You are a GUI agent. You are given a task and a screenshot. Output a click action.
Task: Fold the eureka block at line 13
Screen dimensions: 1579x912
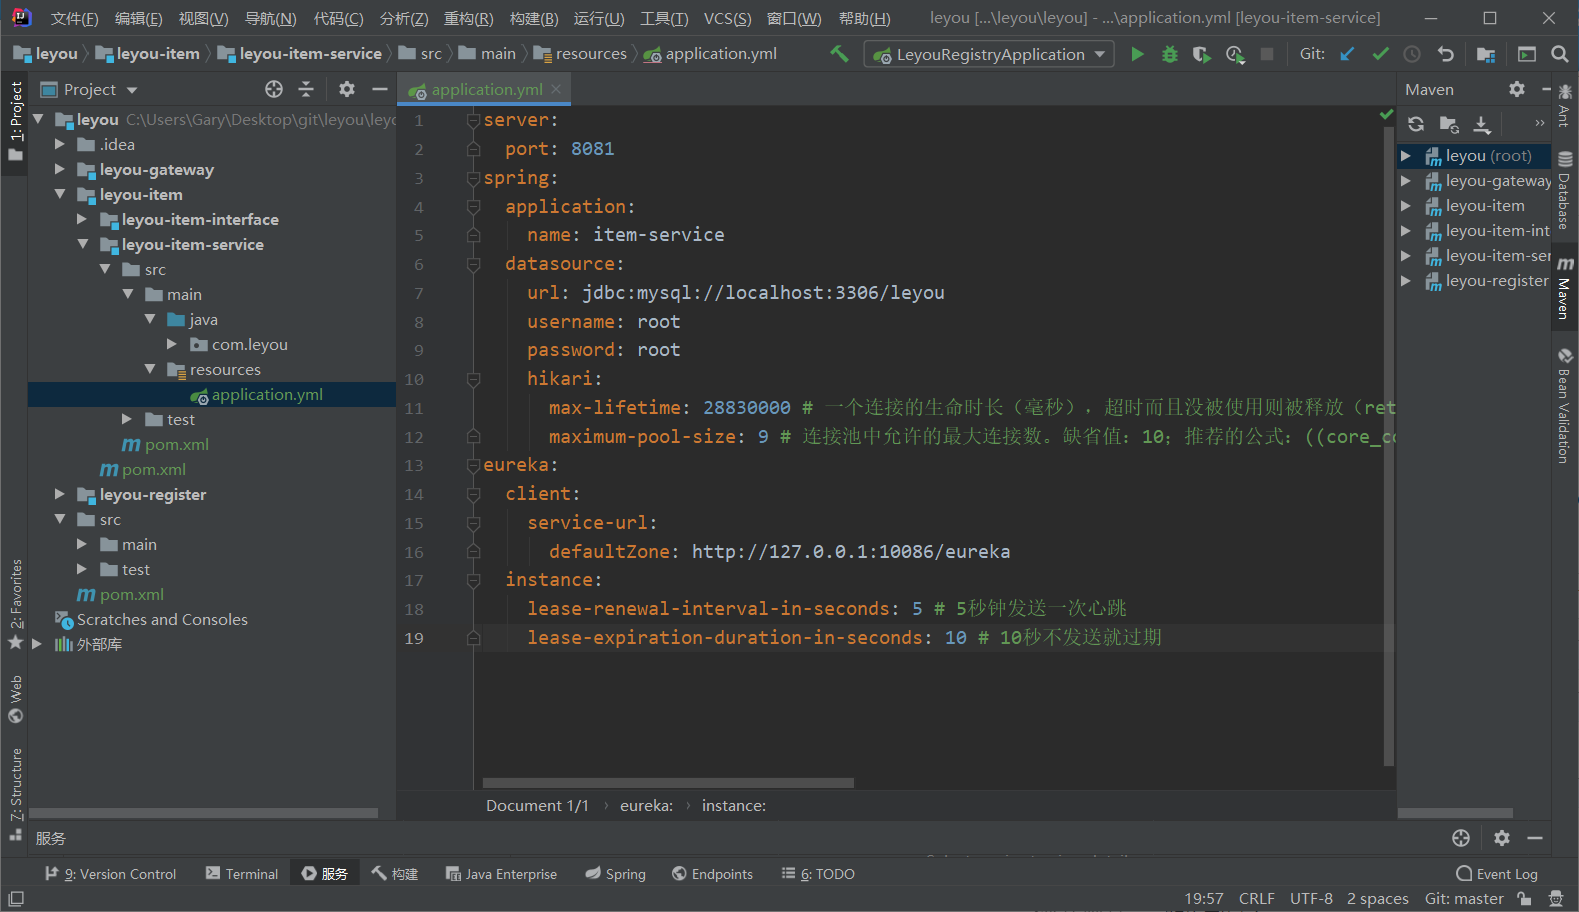pyautogui.click(x=474, y=466)
